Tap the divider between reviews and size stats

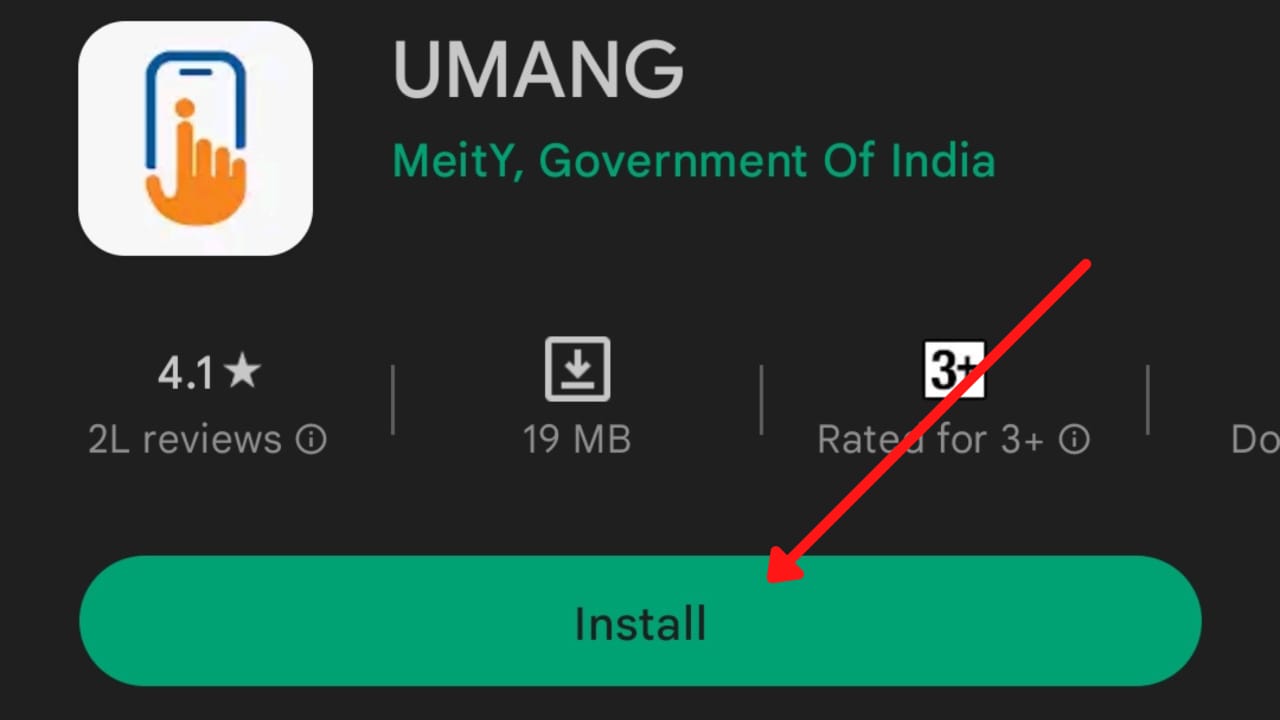393,400
